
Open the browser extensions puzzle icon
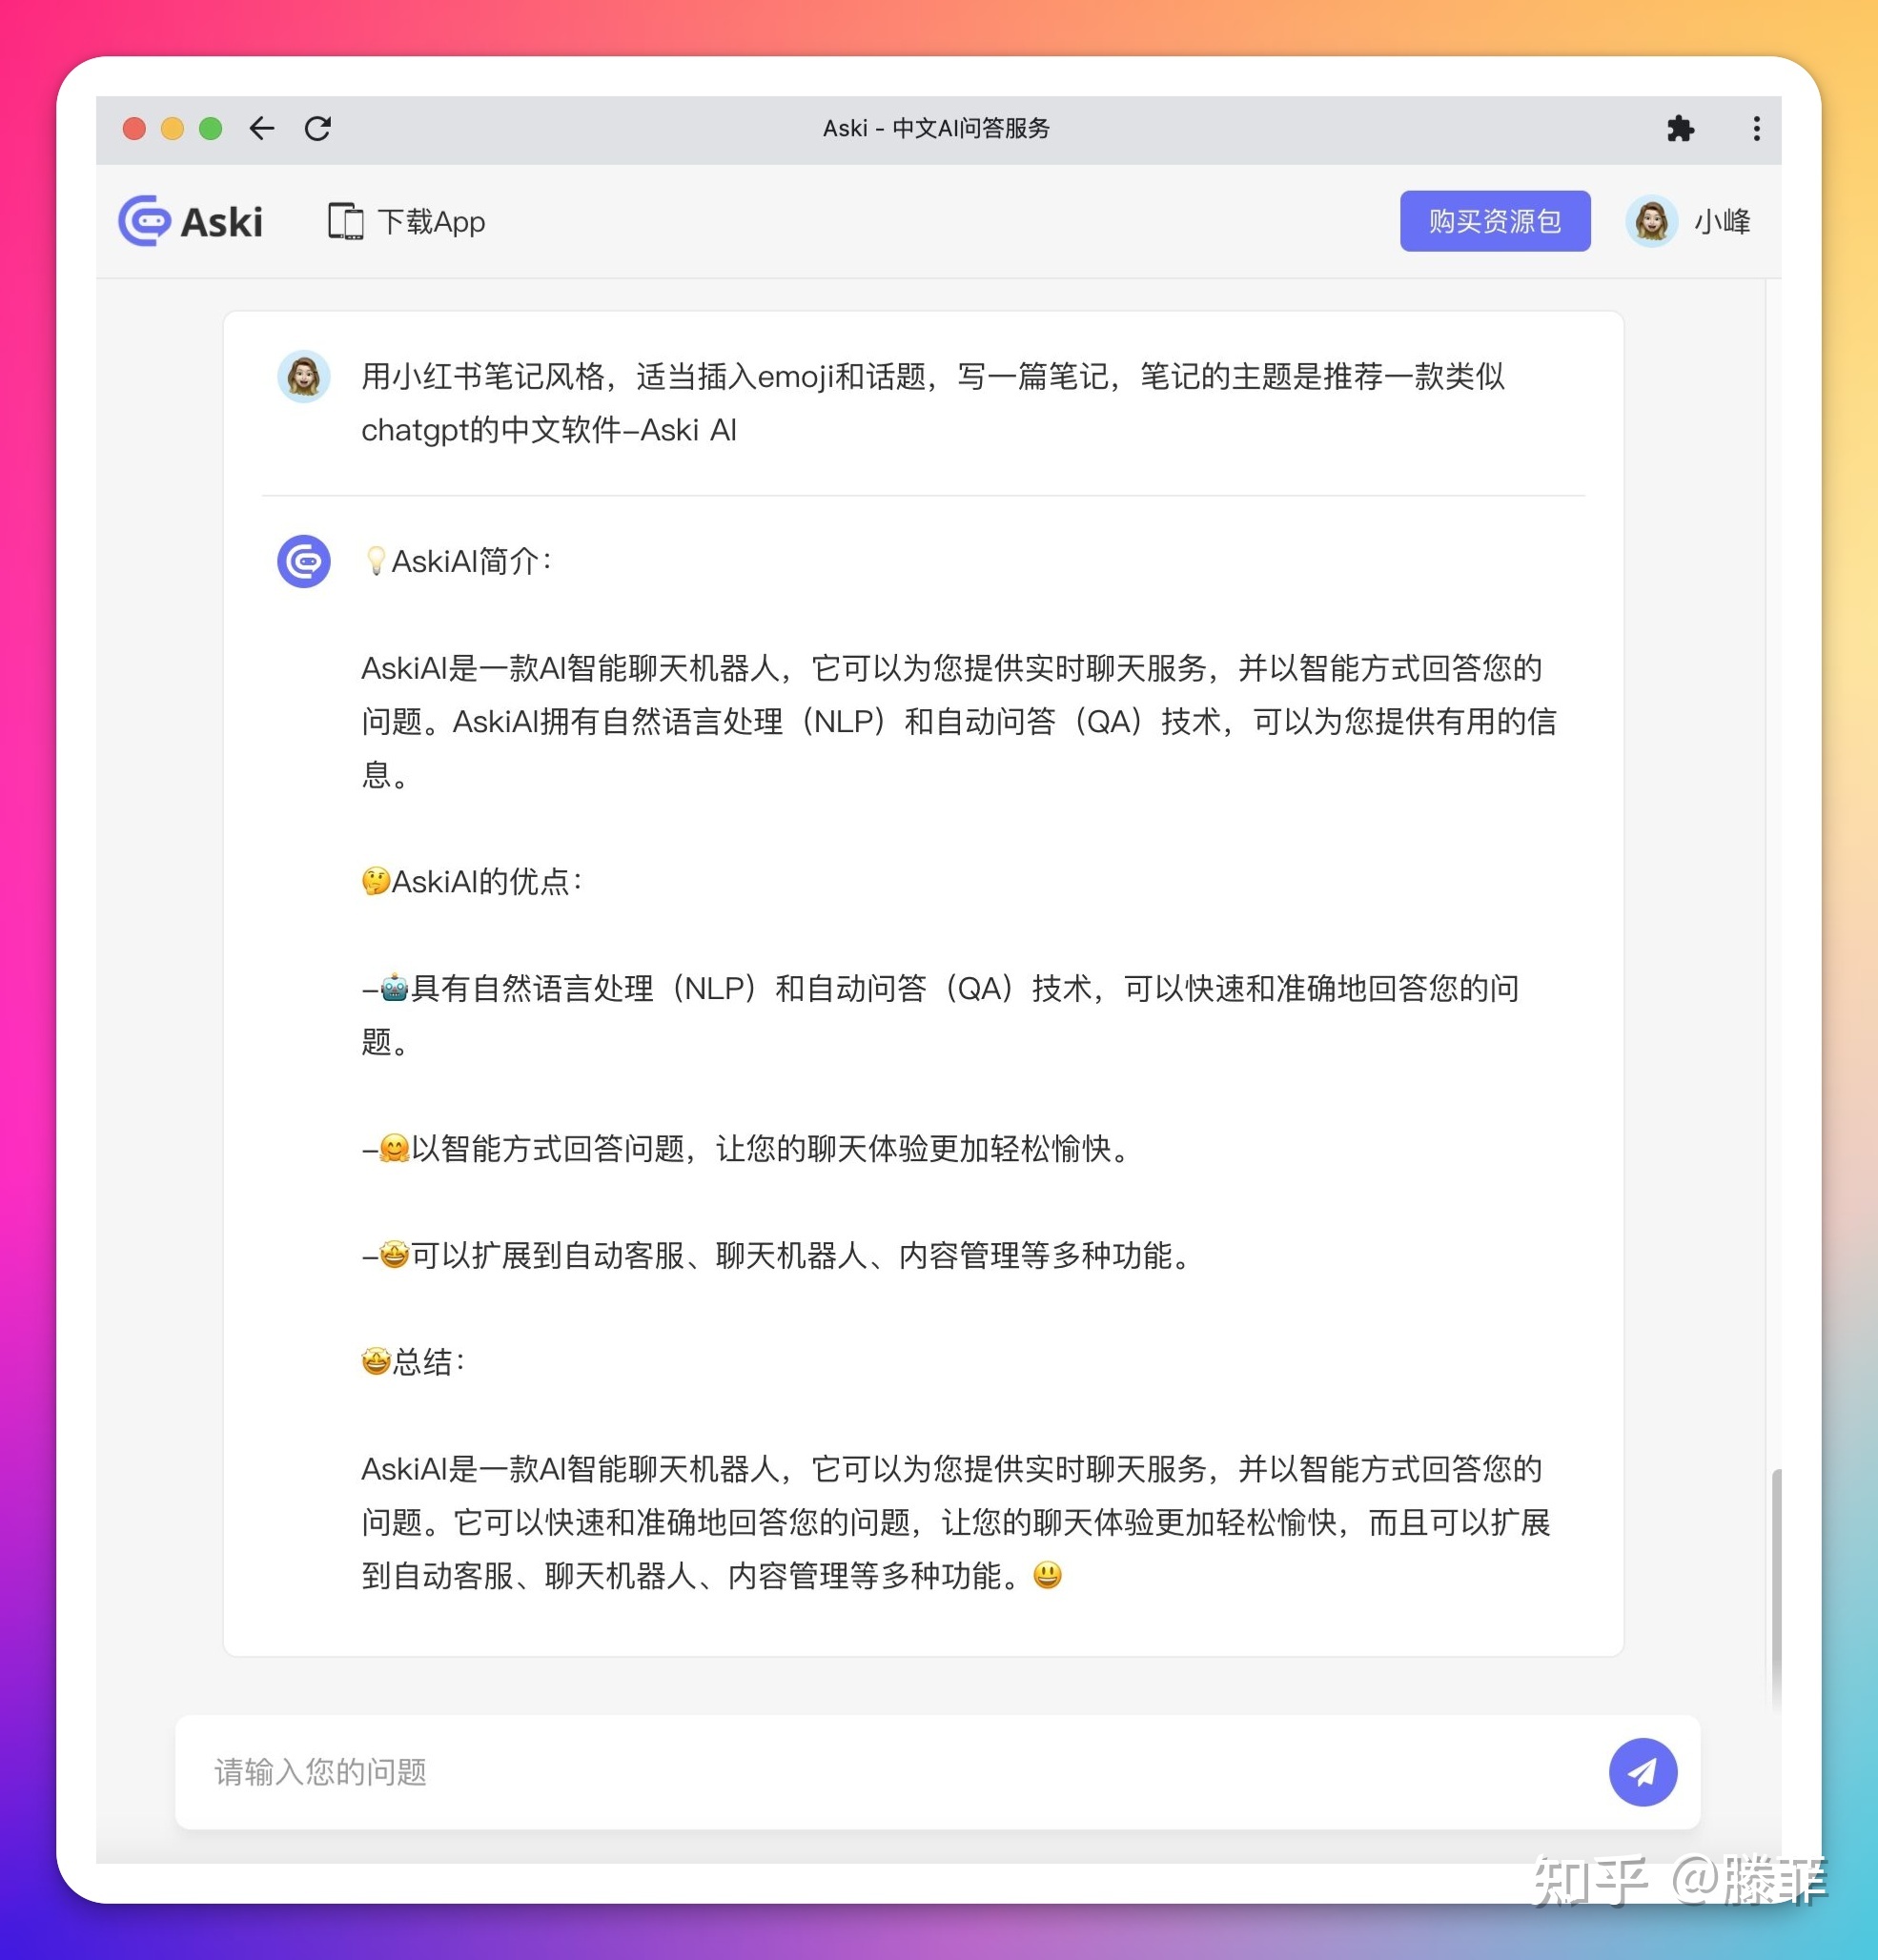(x=1680, y=128)
